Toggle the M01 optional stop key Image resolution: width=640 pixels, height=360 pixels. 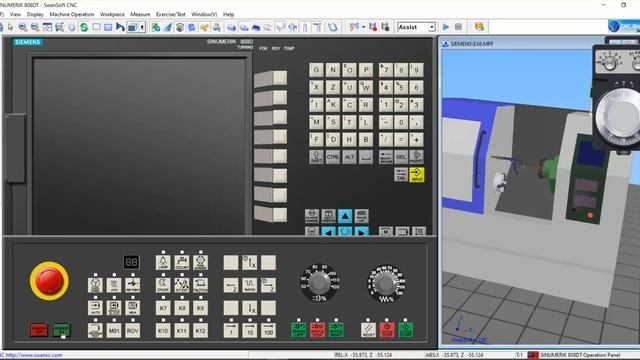pyautogui.click(x=114, y=330)
